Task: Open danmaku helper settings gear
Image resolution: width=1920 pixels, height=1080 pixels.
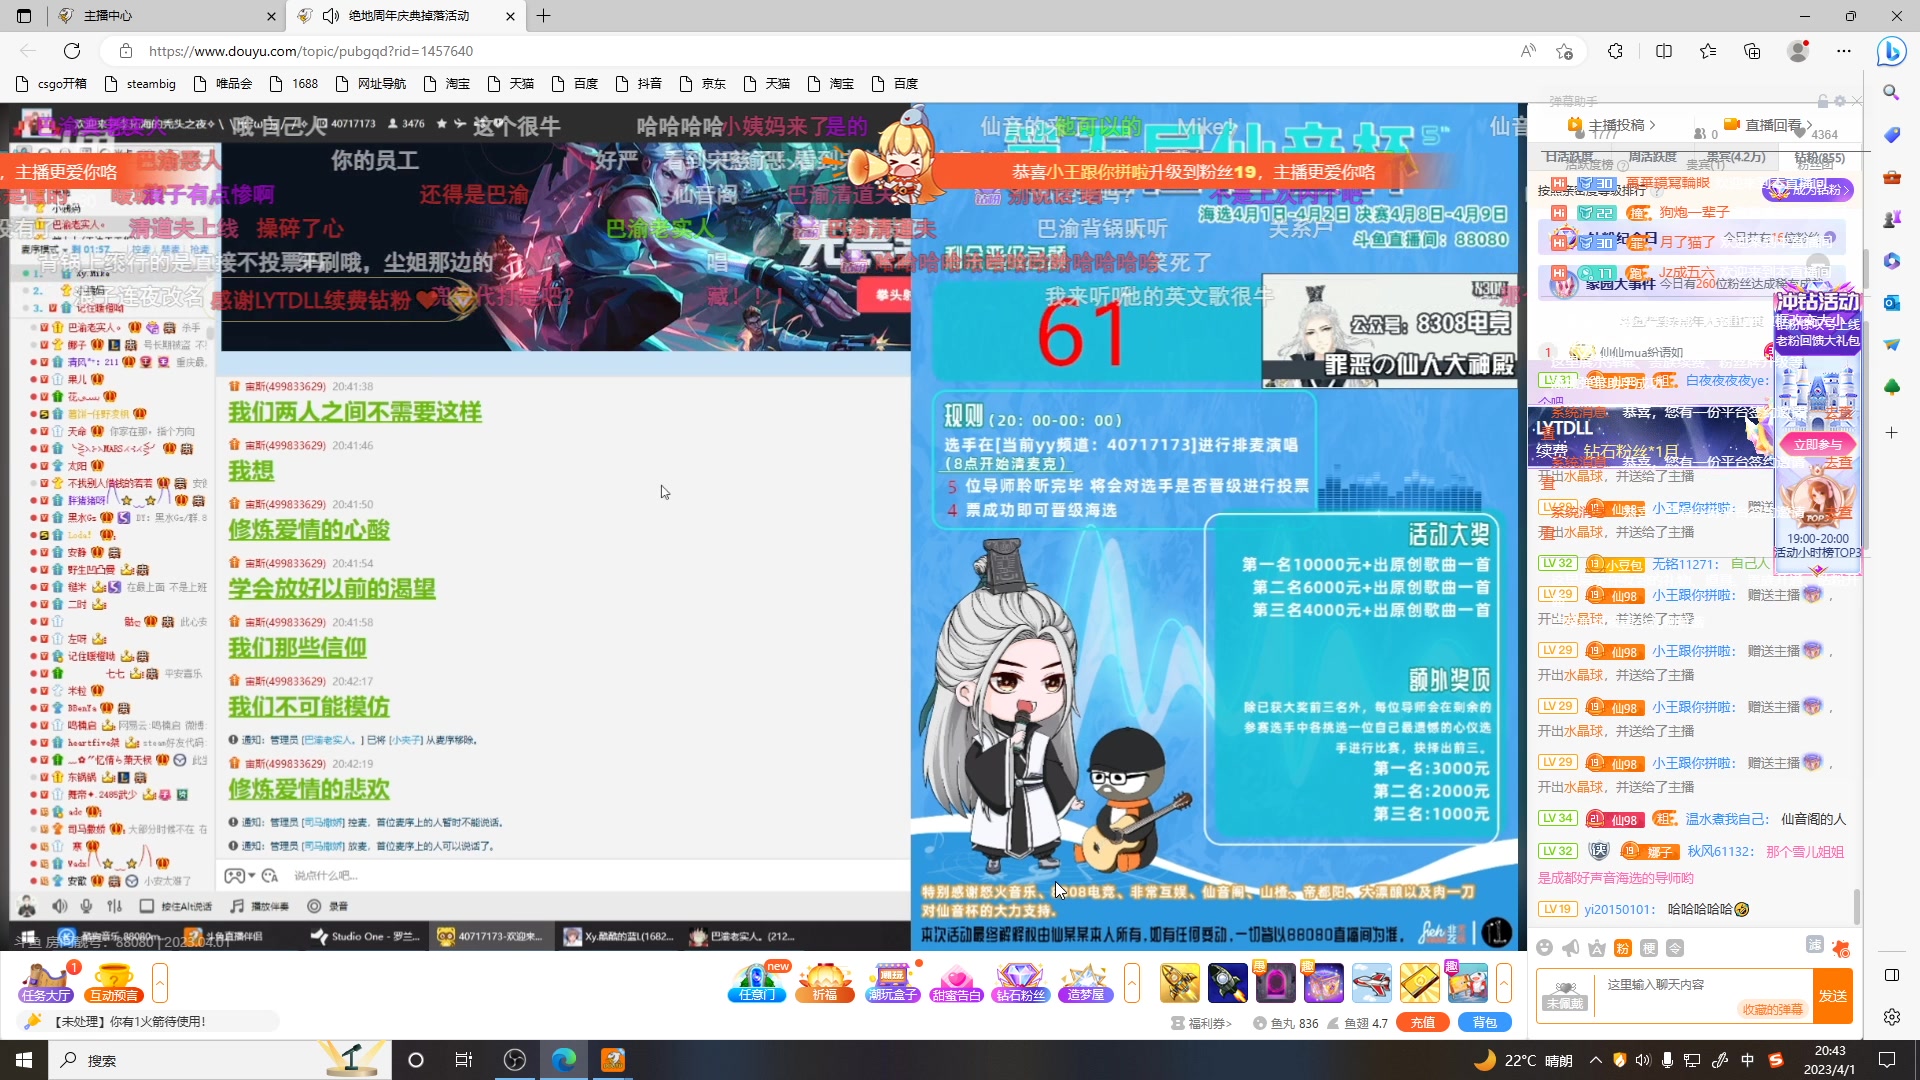Action: [1840, 101]
